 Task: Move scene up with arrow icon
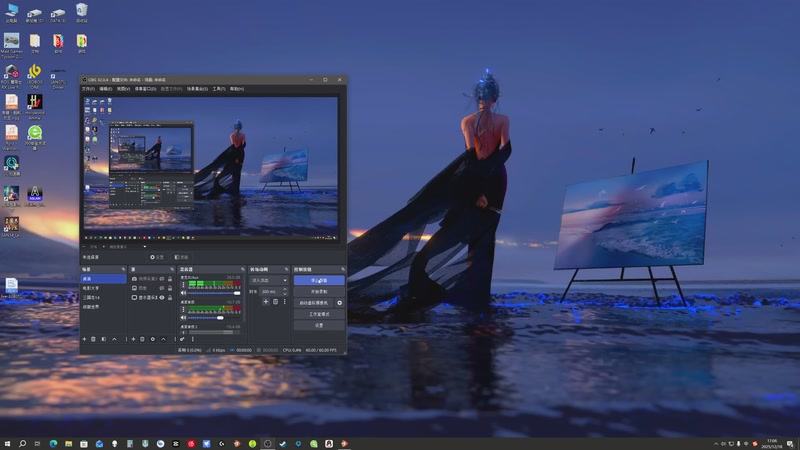114,339
